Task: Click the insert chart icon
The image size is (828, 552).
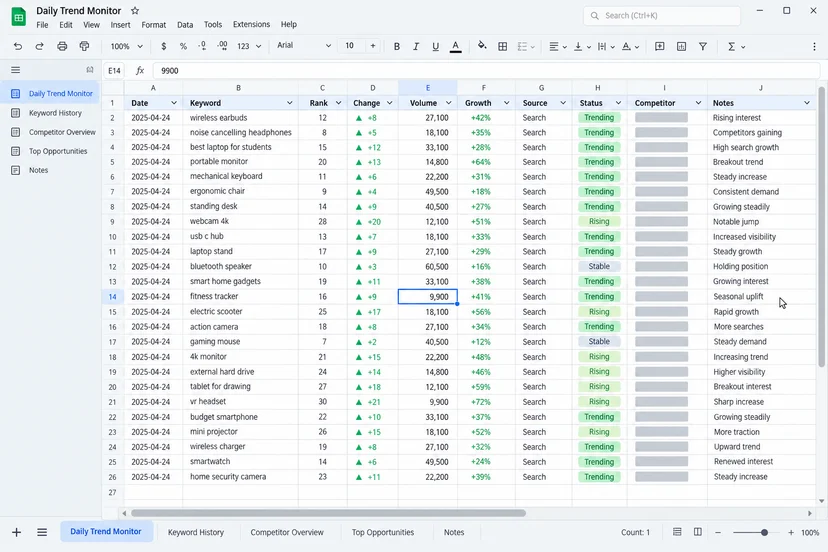Action: tap(681, 46)
